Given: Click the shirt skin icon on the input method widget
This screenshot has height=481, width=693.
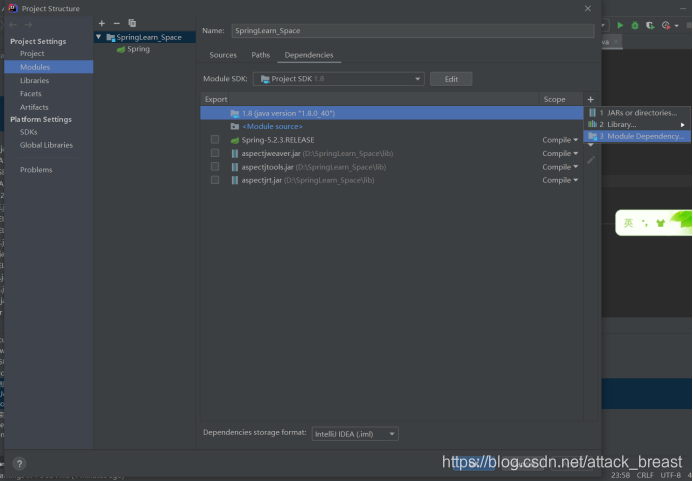Looking at the screenshot, I should (x=660, y=223).
